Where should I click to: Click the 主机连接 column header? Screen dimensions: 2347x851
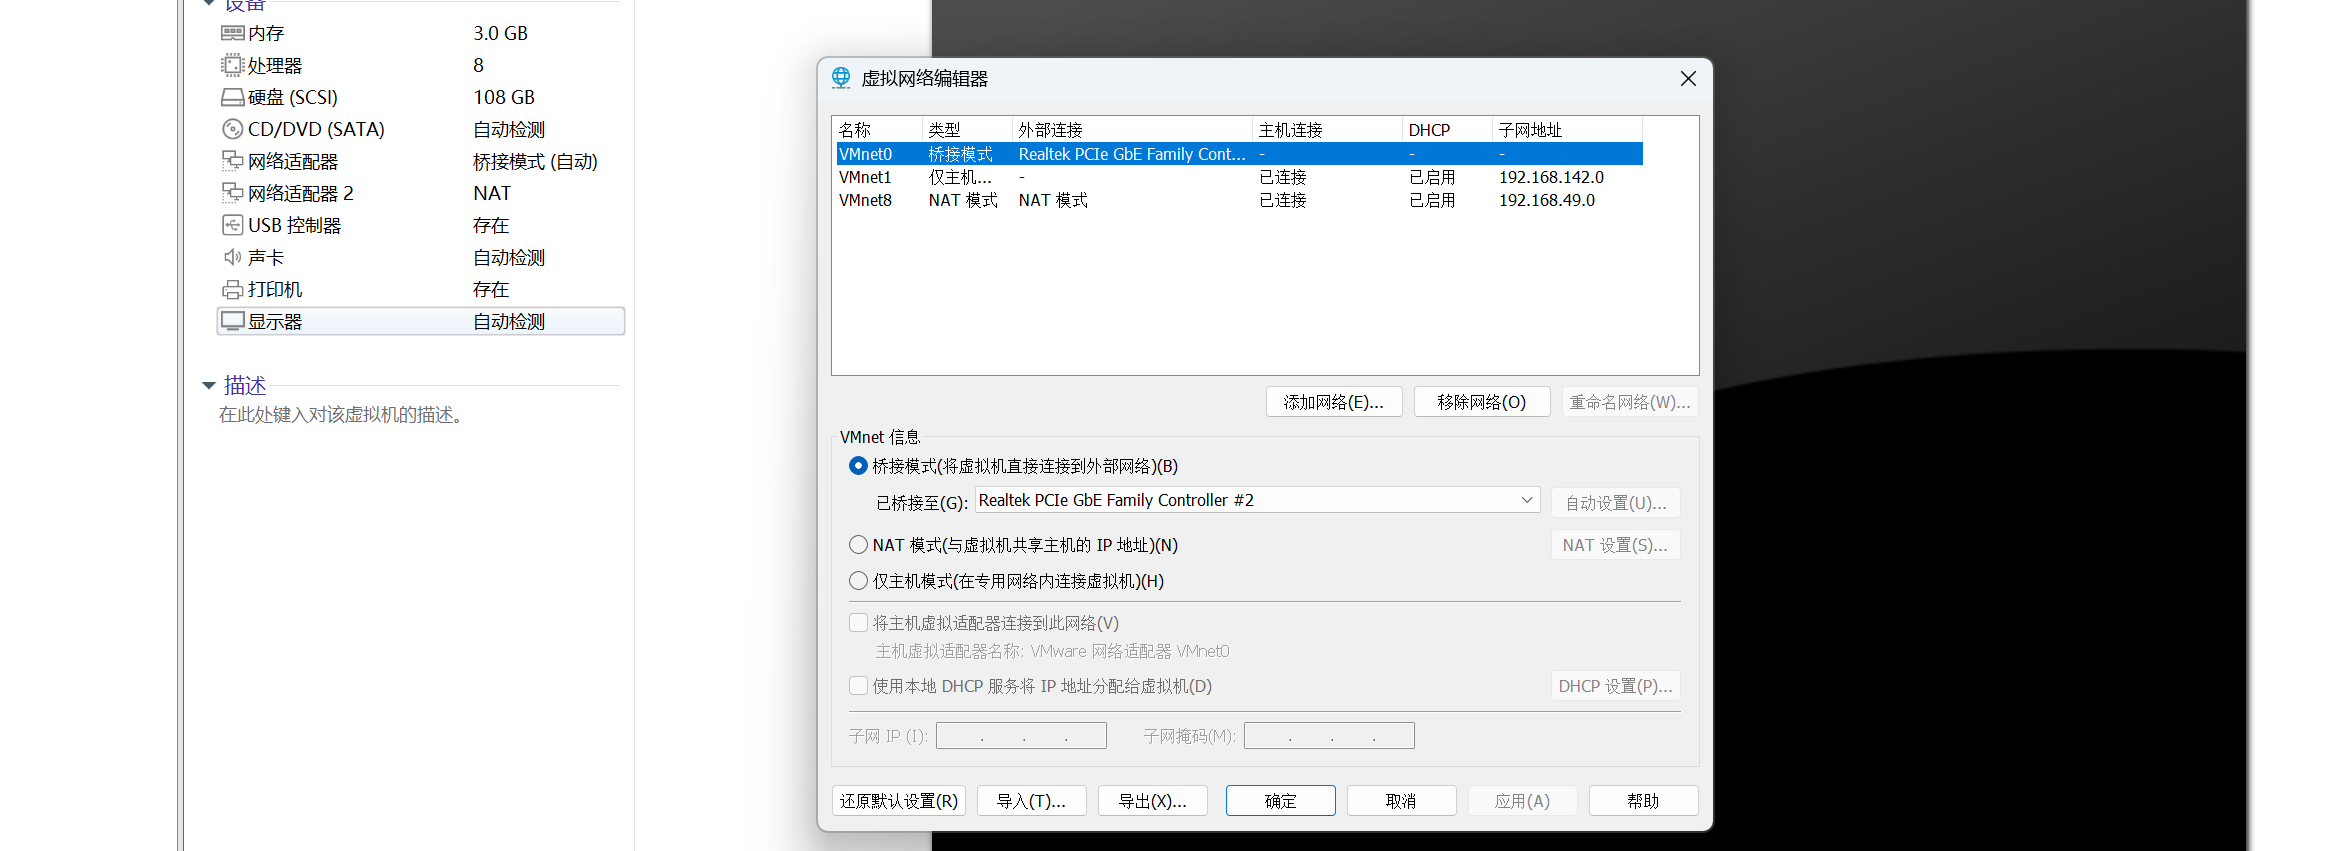pyautogui.click(x=1327, y=130)
